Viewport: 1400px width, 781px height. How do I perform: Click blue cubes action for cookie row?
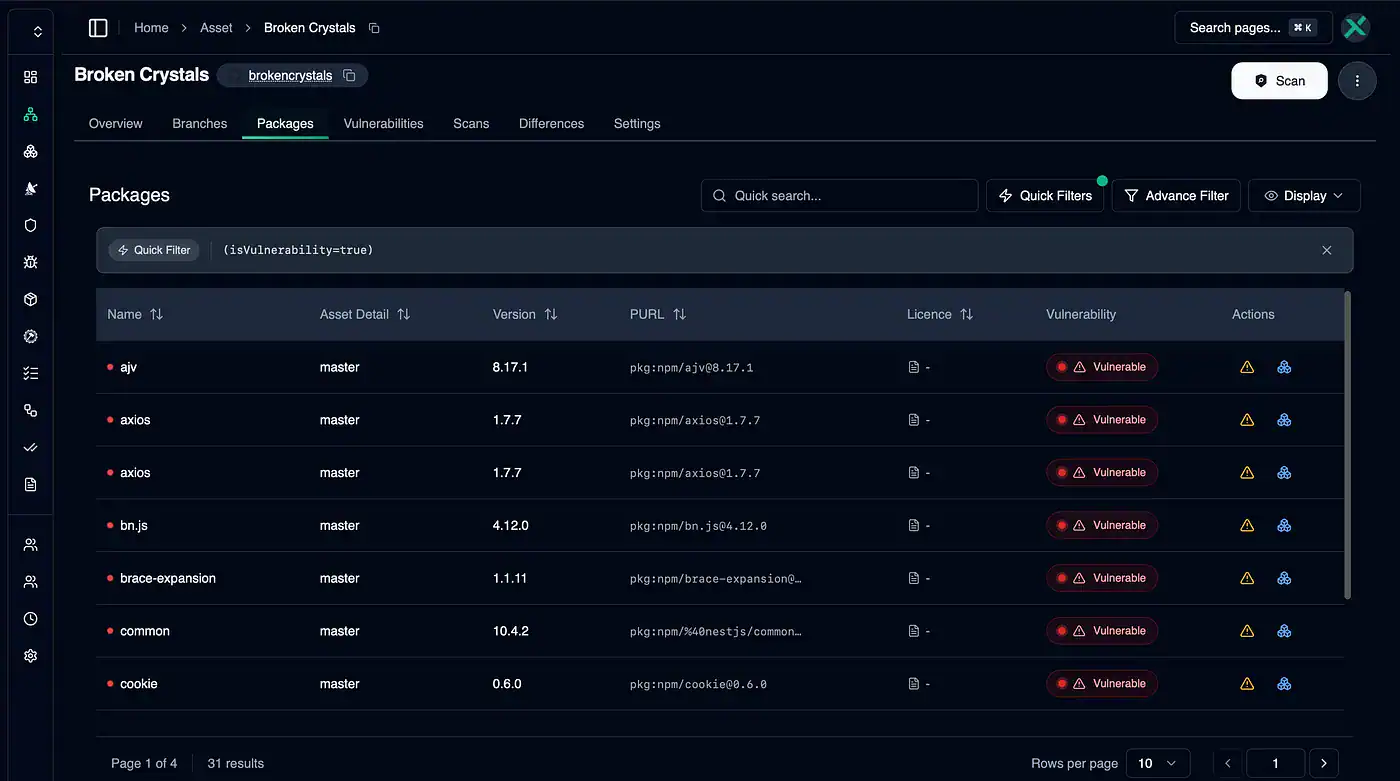(x=1284, y=684)
